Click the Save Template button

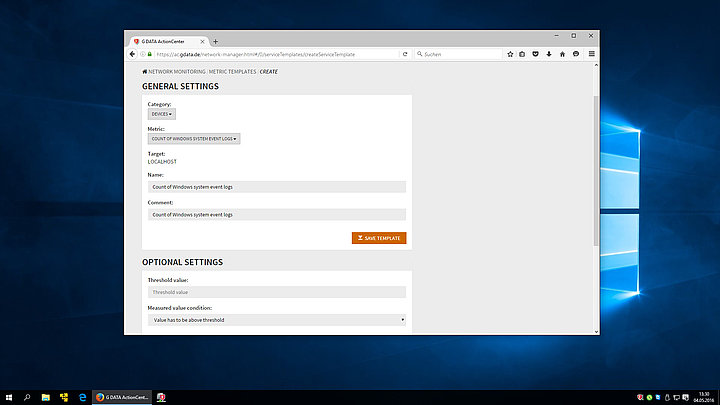(x=379, y=238)
